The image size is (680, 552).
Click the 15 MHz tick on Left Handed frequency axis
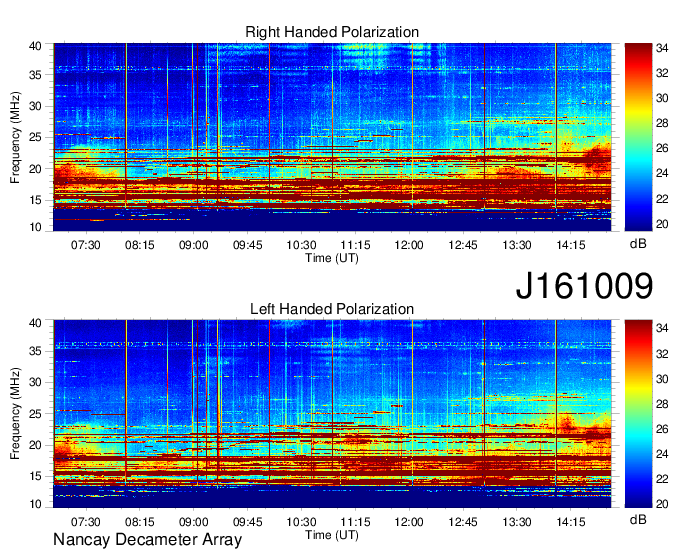point(36,477)
